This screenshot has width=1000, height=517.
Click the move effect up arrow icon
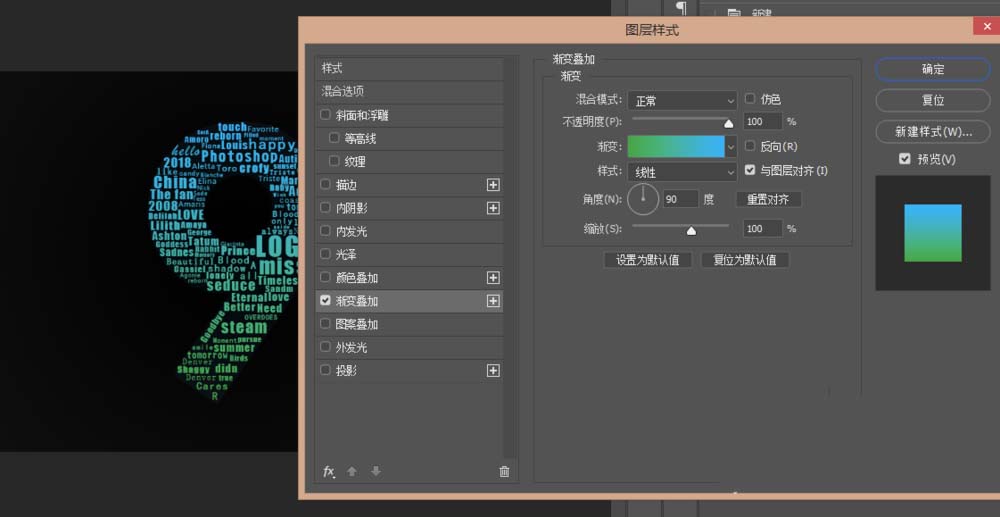[x=352, y=472]
